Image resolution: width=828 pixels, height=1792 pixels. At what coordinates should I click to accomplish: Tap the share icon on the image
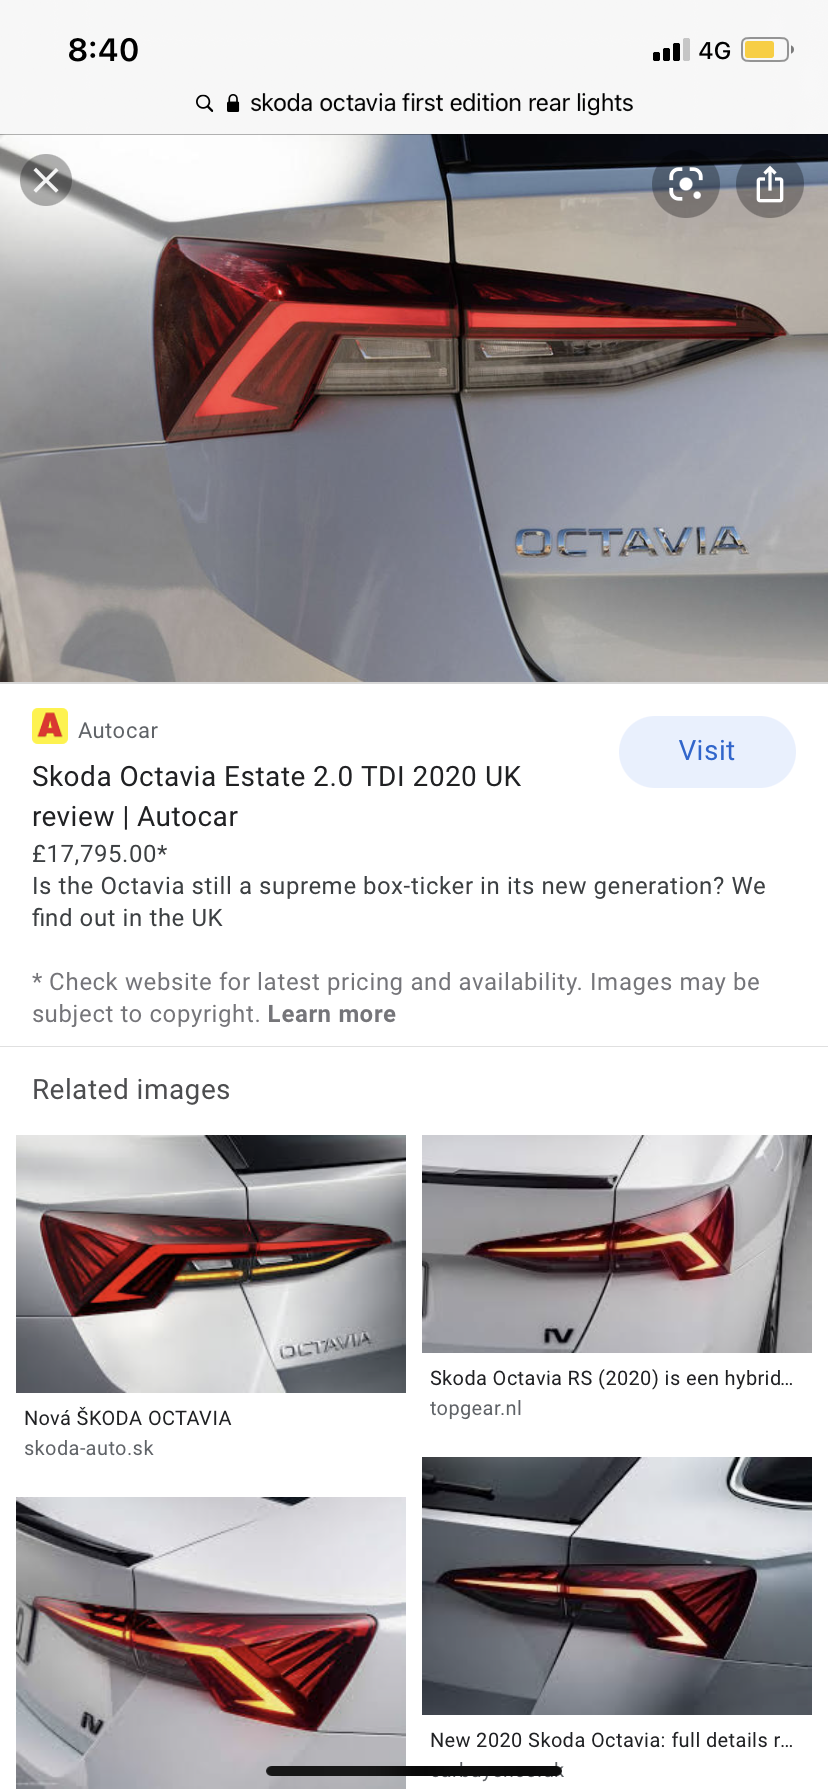pos(770,184)
